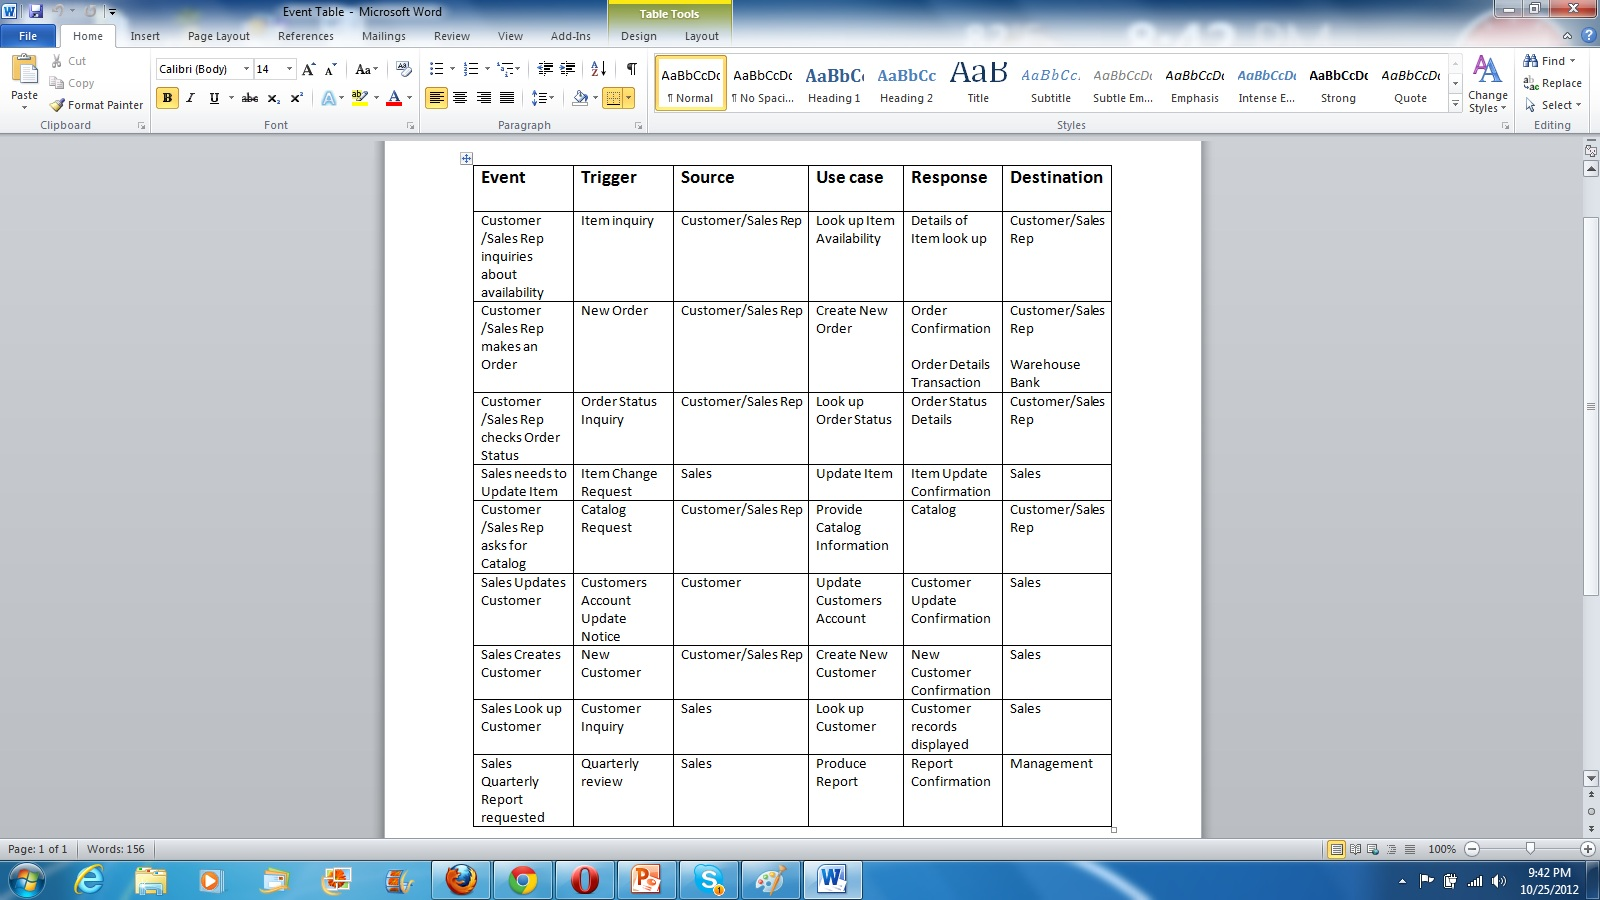
Task: Open the font name dropdown
Action: pyautogui.click(x=246, y=69)
